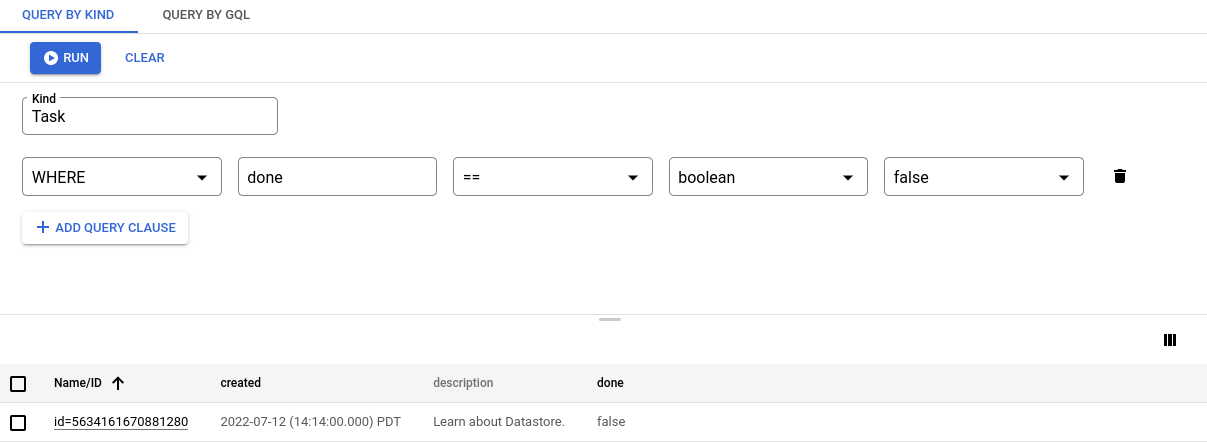Open entity id=5634161670881280 link

(121, 422)
